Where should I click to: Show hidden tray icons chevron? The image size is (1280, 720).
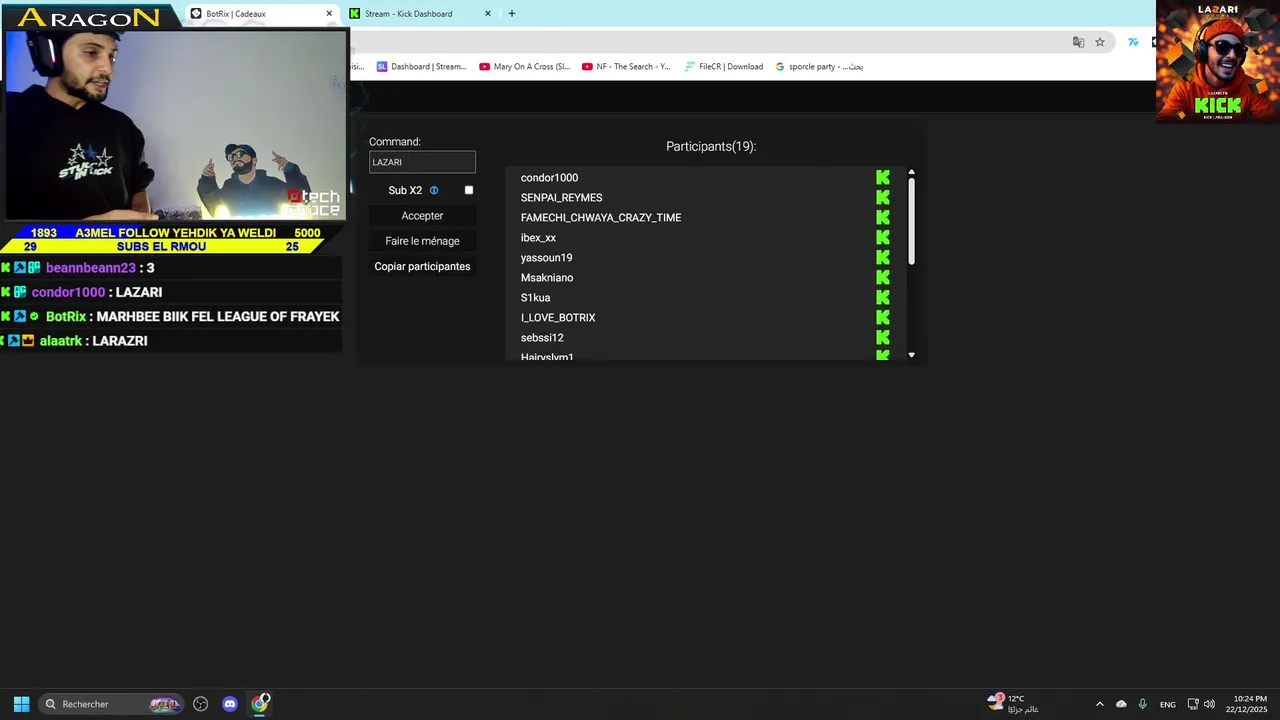[1100, 704]
